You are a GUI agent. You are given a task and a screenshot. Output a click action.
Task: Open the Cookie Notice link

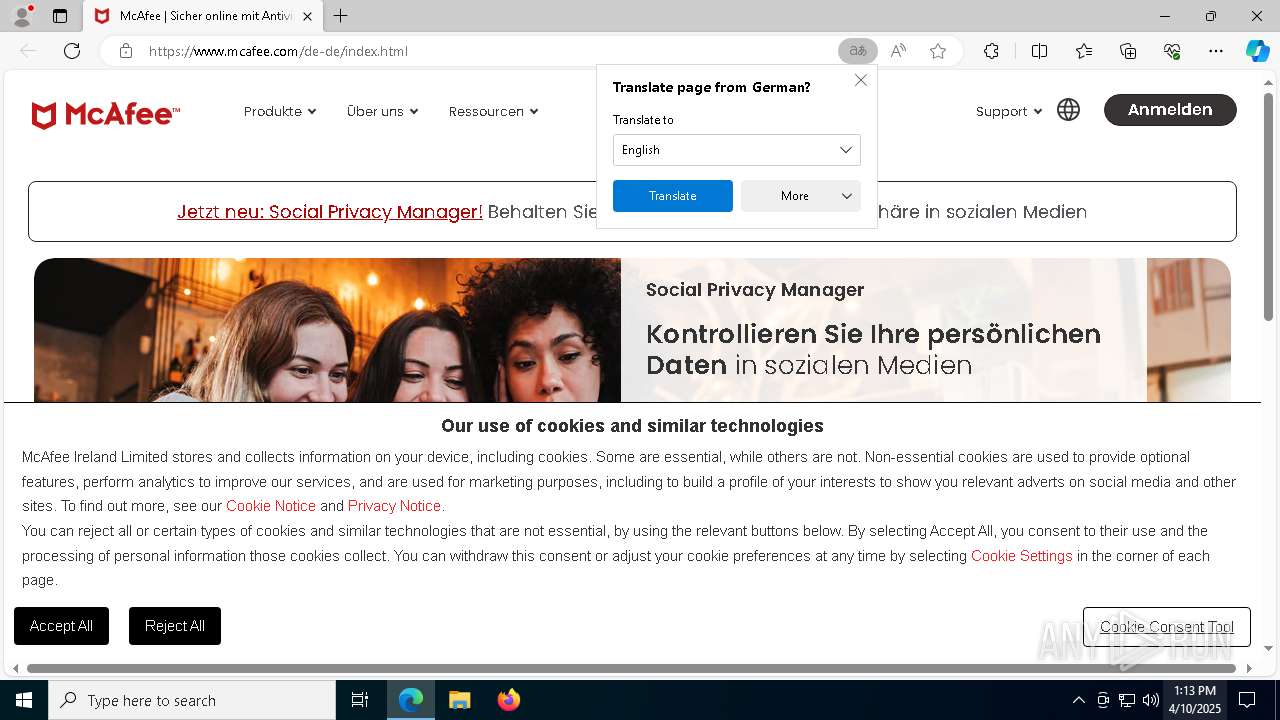click(271, 506)
